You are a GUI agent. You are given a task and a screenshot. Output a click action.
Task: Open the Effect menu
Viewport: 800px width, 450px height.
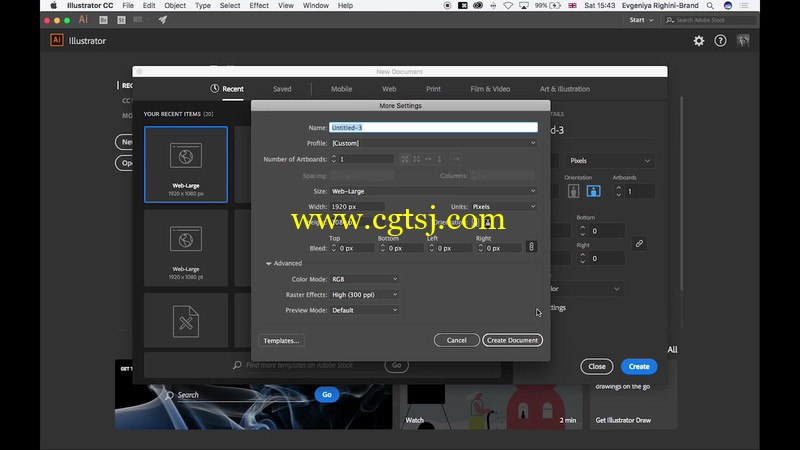(x=259, y=6)
